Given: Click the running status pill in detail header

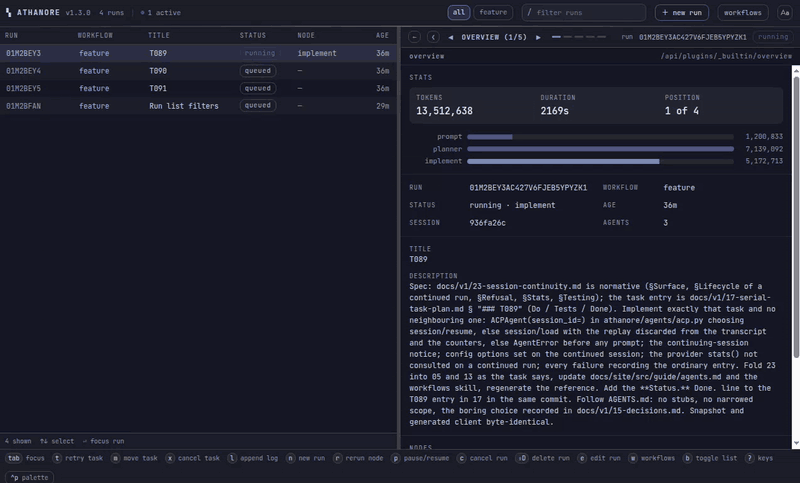Looking at the screenshot, I should [772, 37].
